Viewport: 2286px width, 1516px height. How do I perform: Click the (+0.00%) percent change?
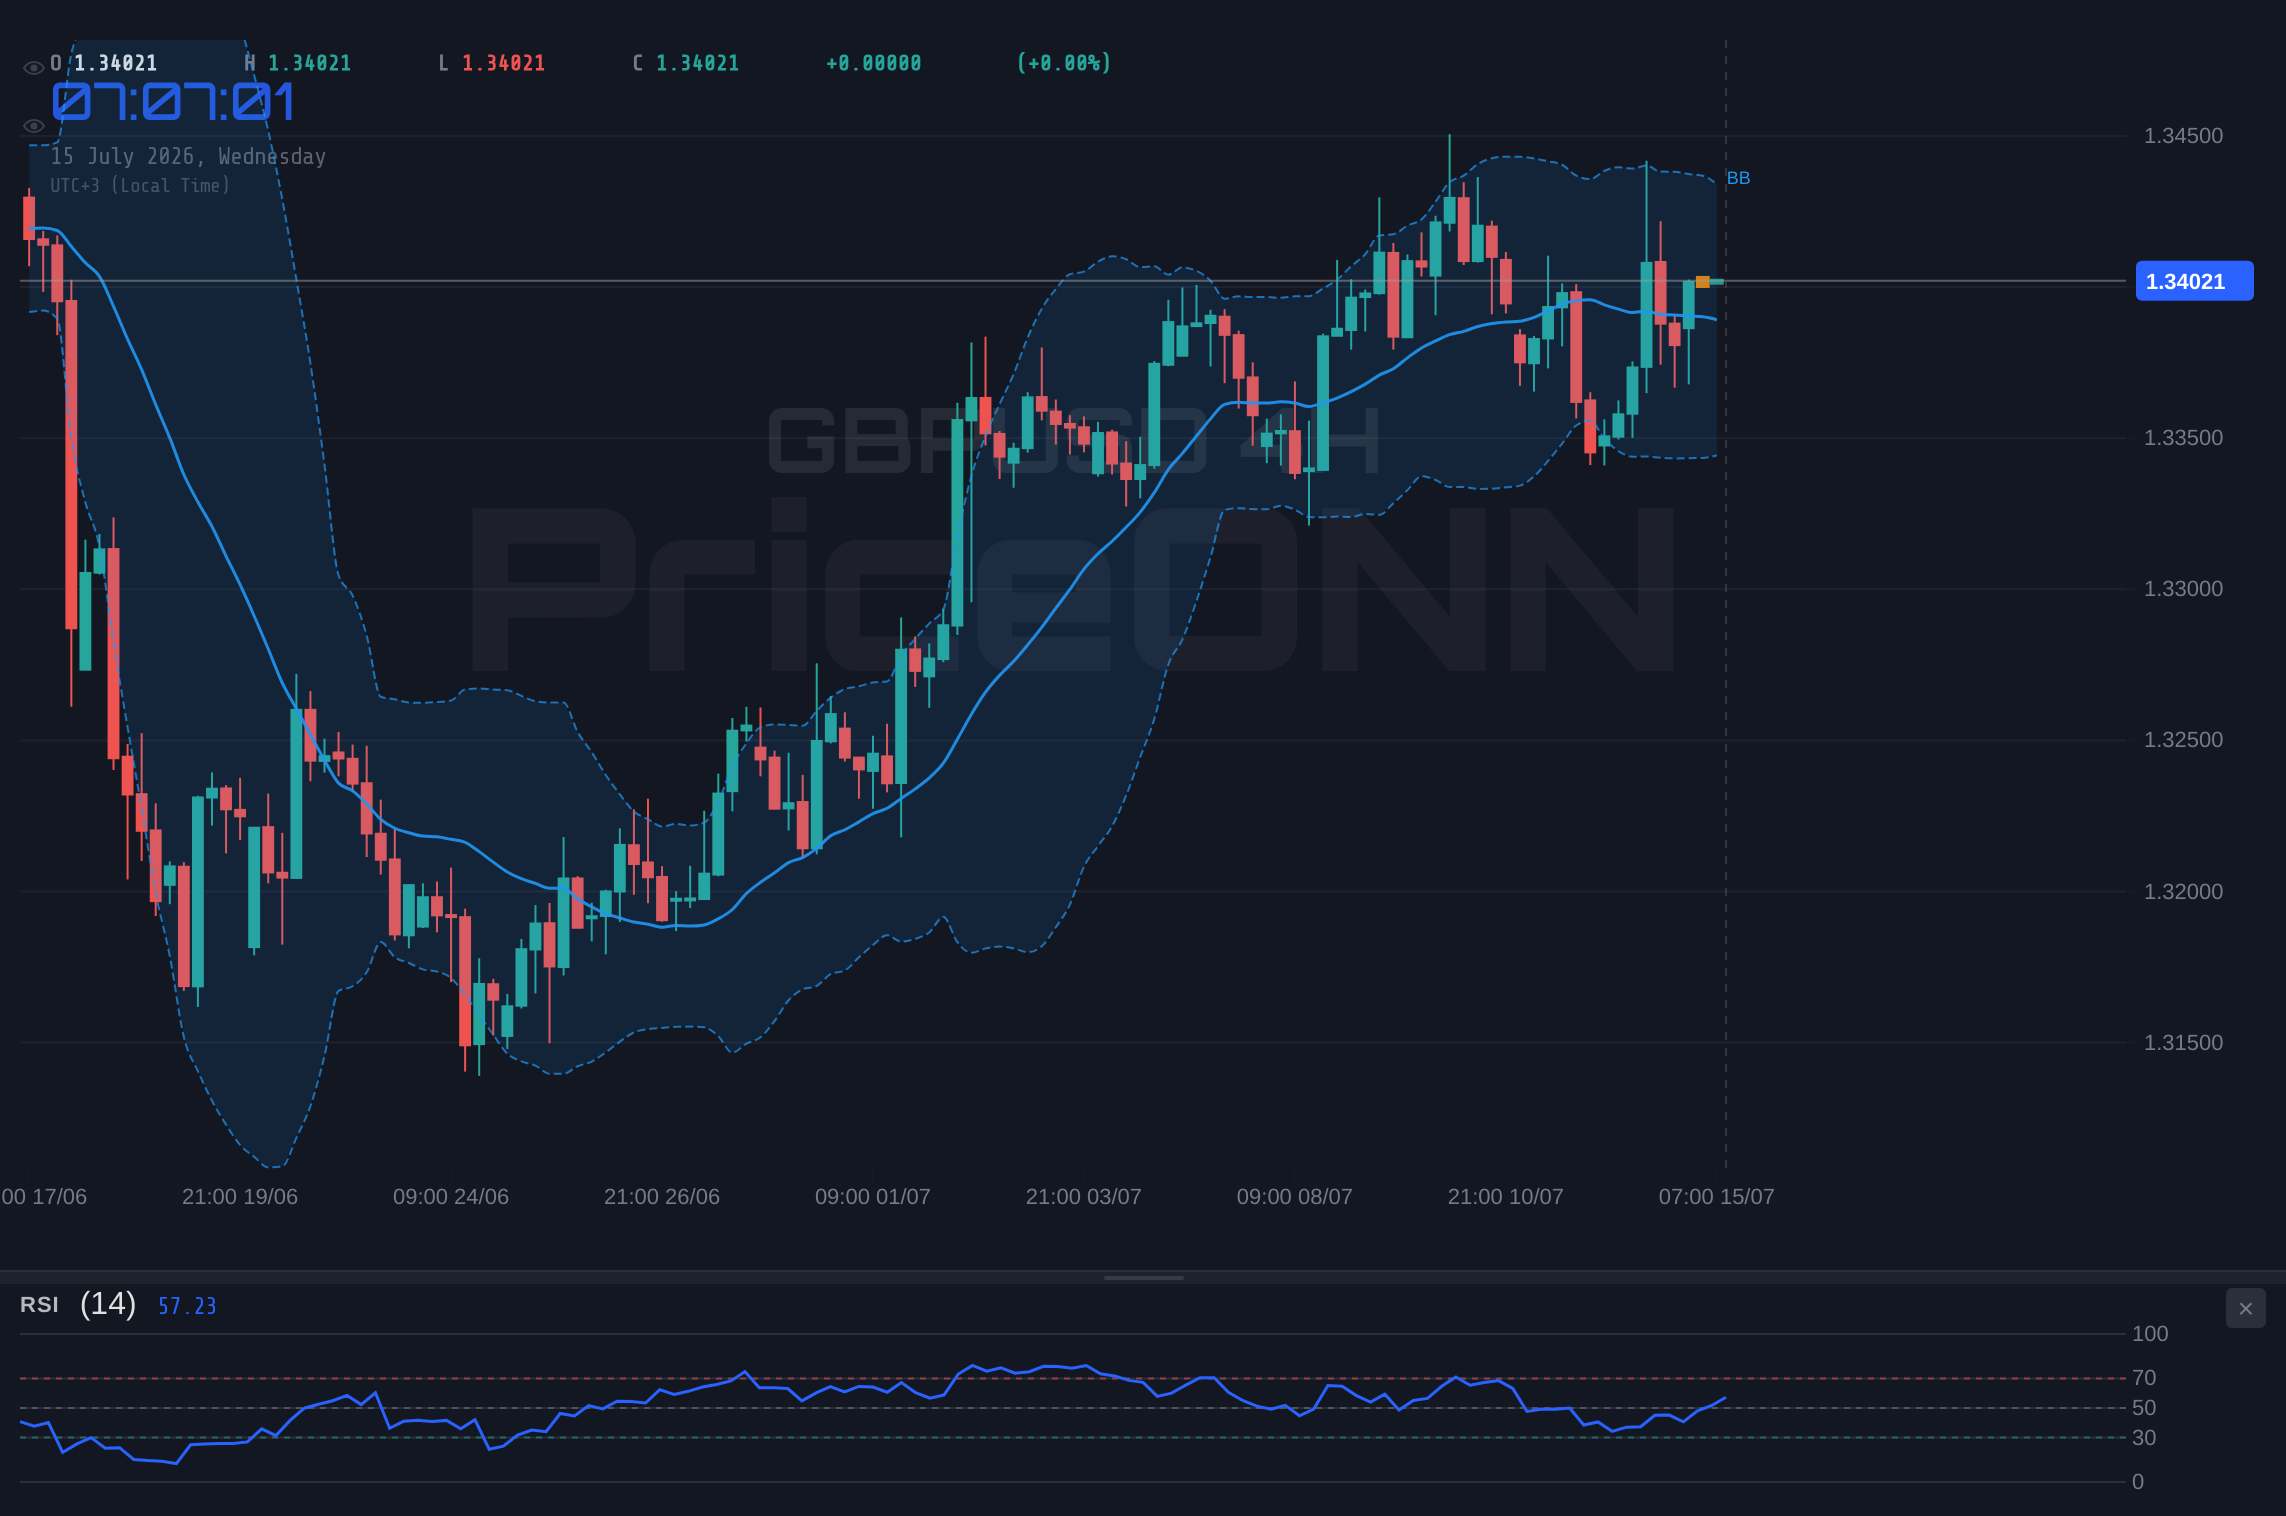[x=1064, y=63]
